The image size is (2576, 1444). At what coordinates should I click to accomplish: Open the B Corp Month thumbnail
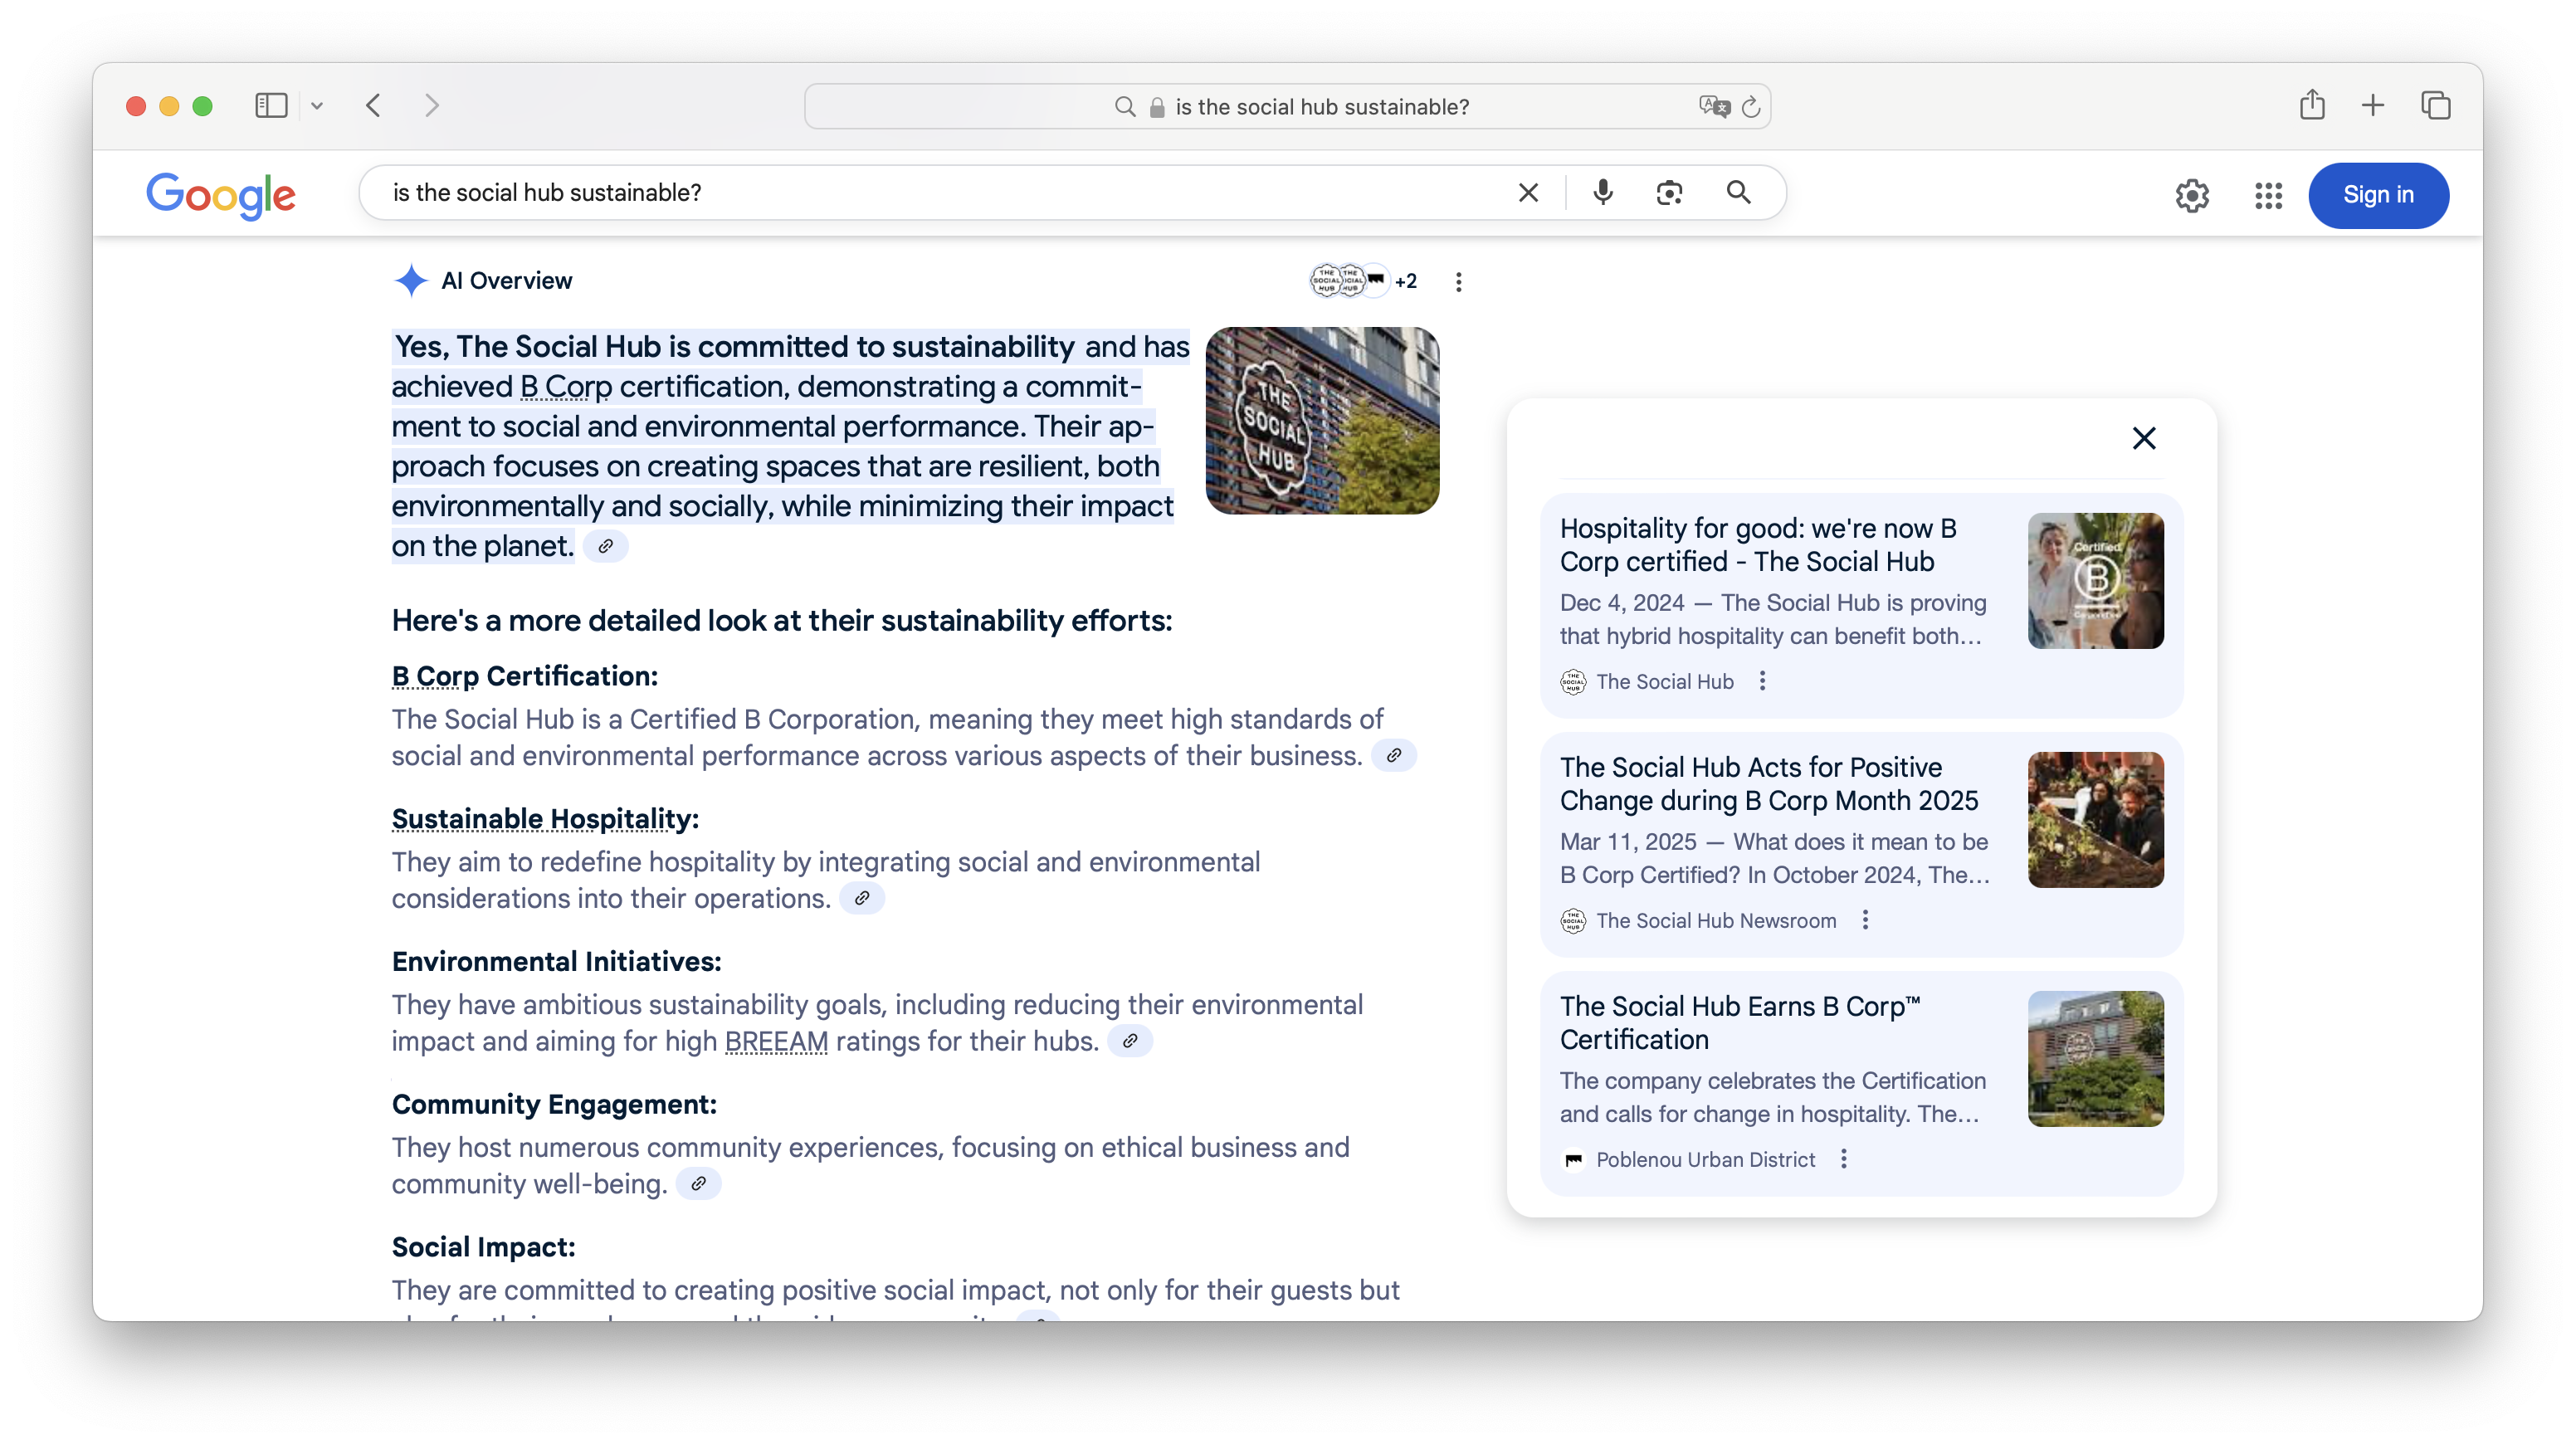click(2096, 820)
